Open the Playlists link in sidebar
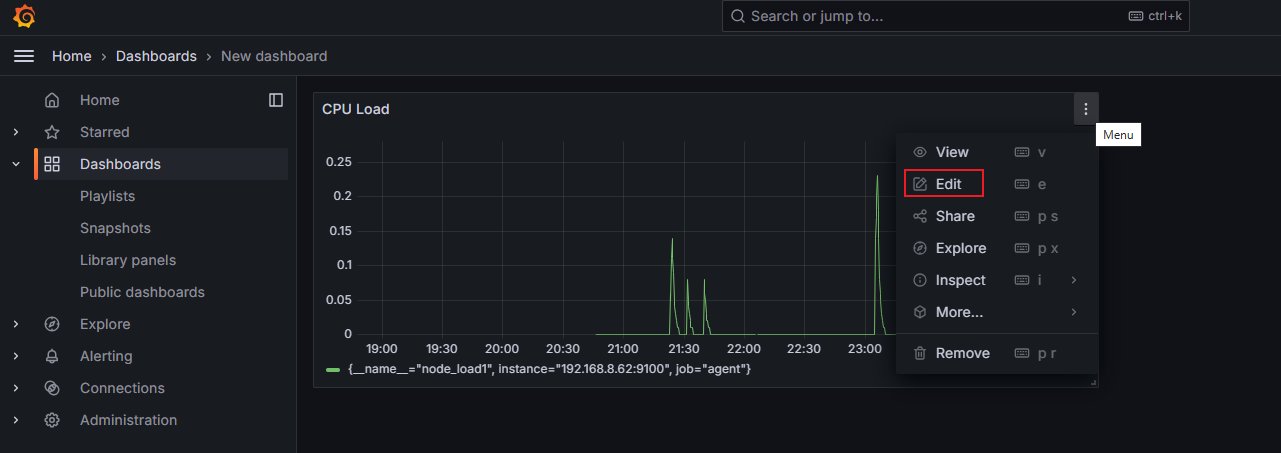Image resolution: width=1281 pixels, height=453 pixels. tap(107, 196)
